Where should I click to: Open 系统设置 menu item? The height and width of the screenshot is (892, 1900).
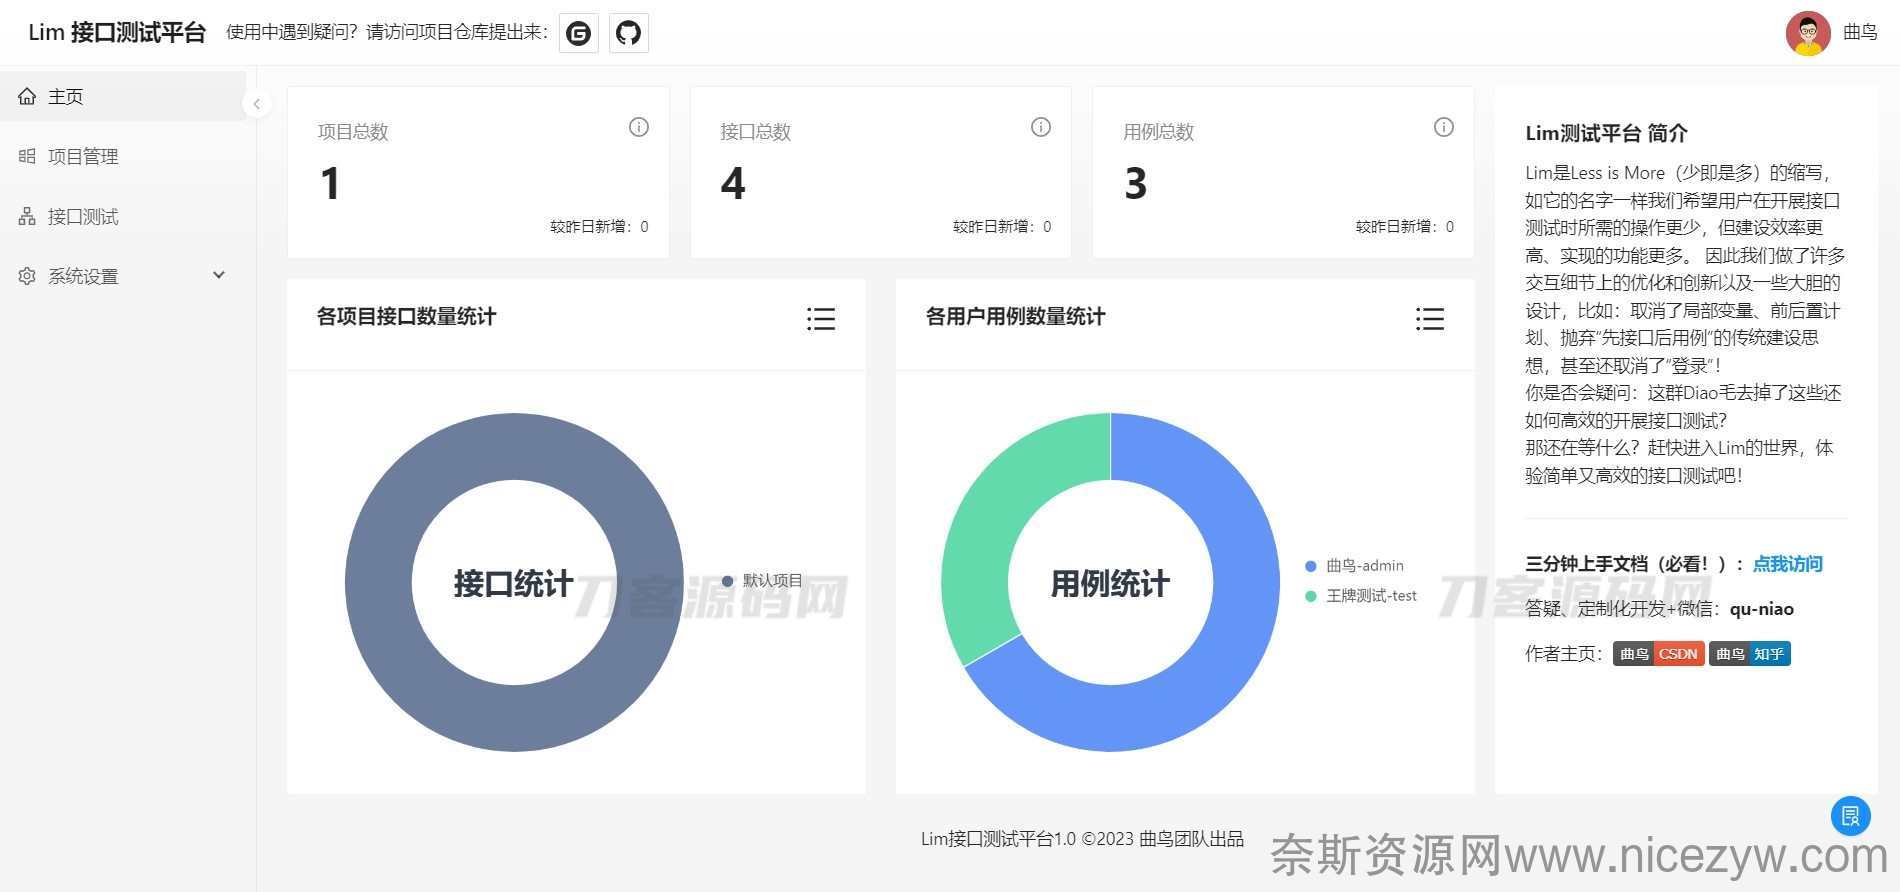123,276
